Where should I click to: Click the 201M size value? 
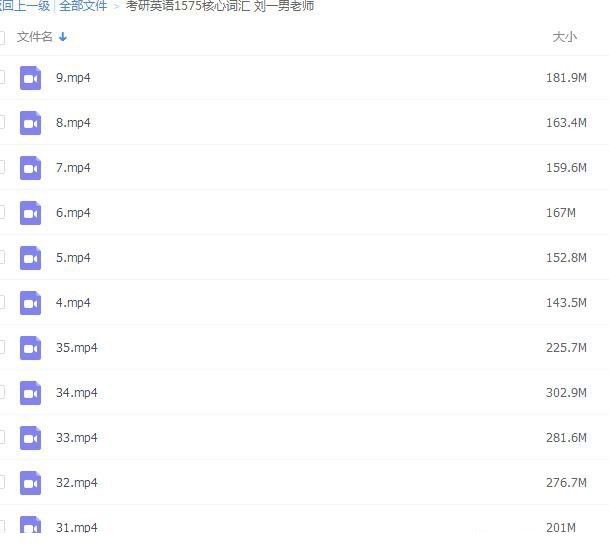coord(561,528)
